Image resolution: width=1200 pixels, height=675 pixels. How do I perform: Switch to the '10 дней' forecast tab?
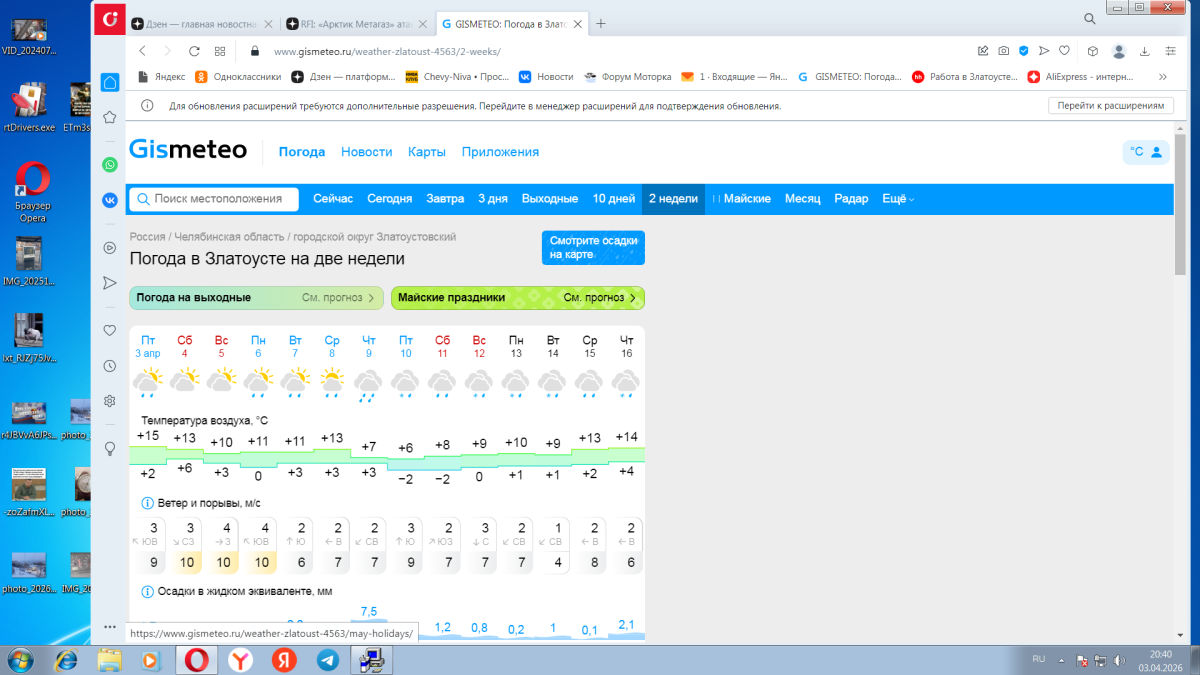click(x=613, y=199)
